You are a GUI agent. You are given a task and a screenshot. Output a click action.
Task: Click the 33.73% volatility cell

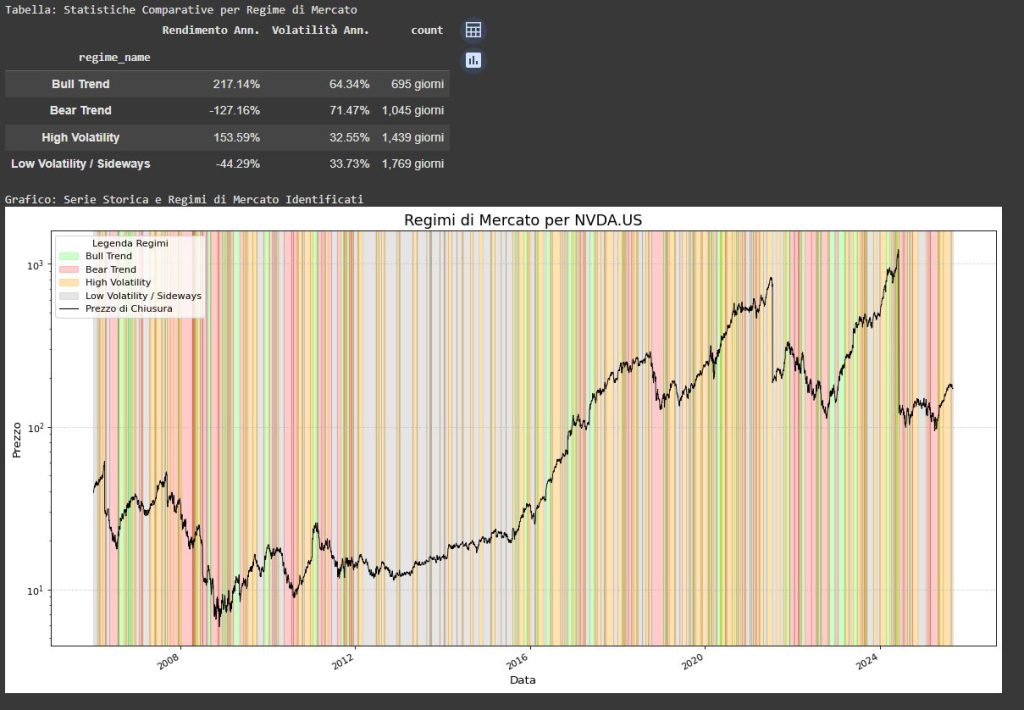349,164
